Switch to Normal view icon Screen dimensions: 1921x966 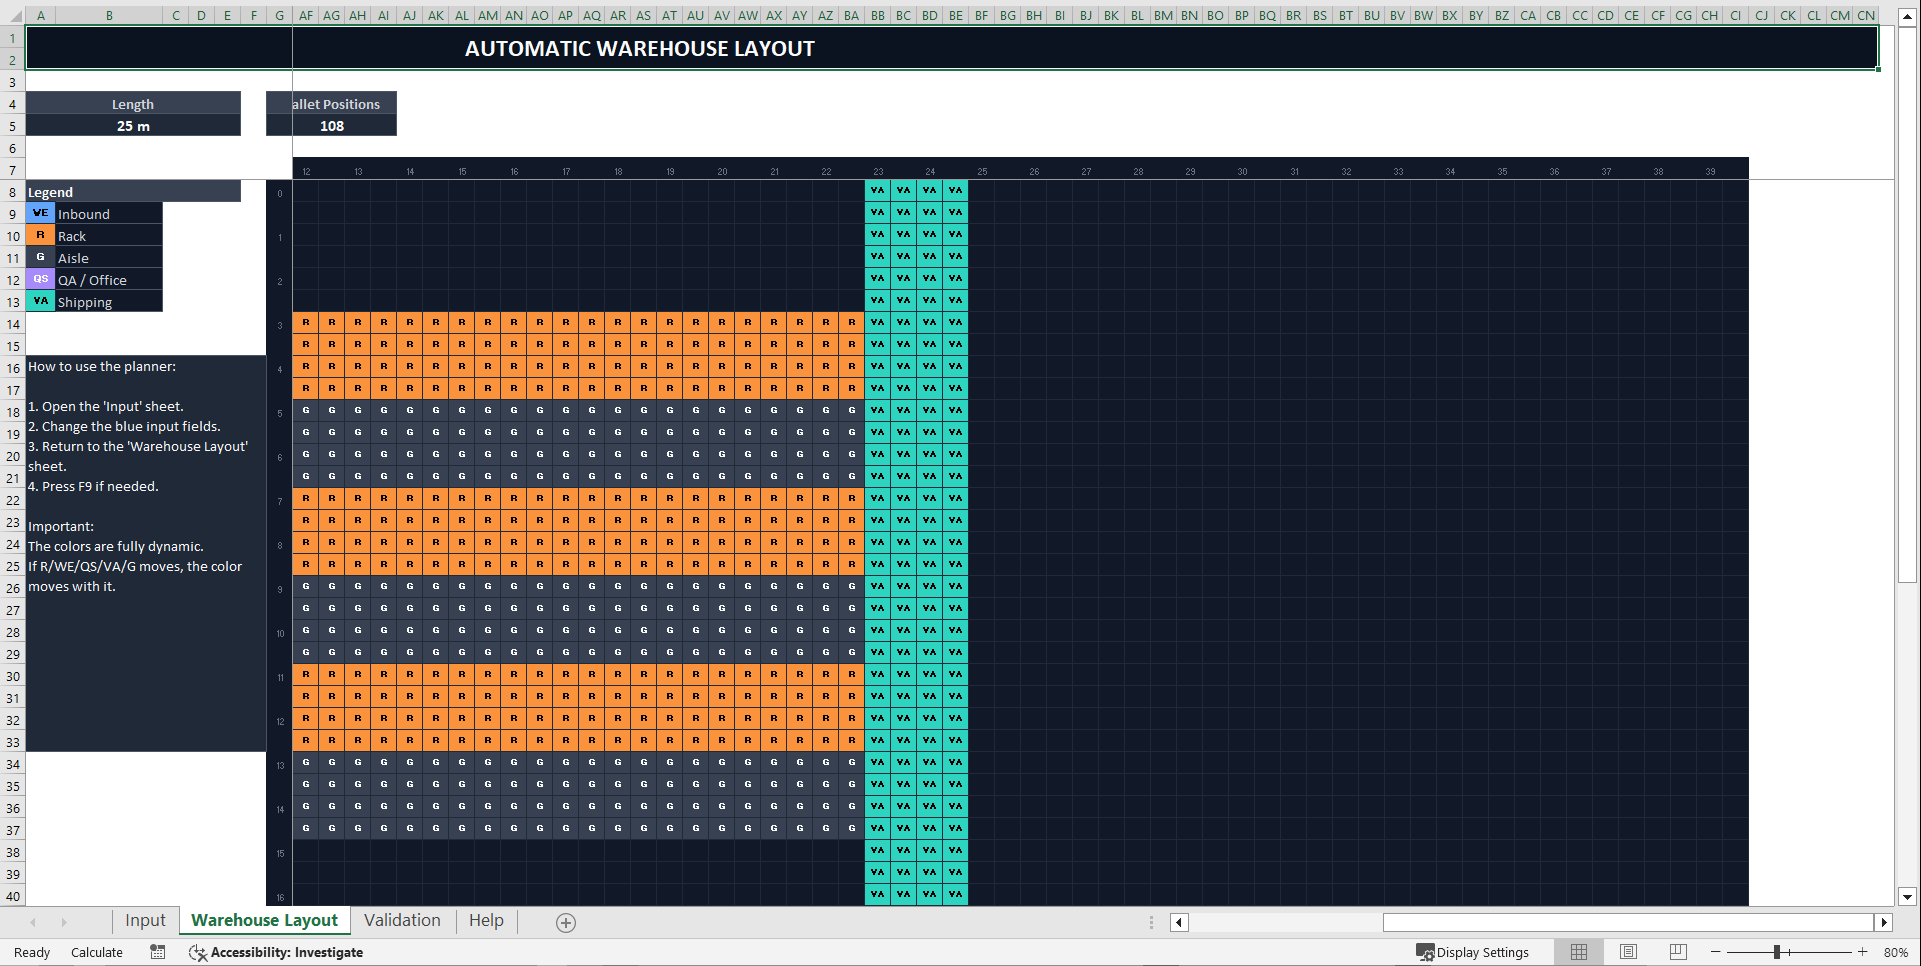coord(1579,952)
